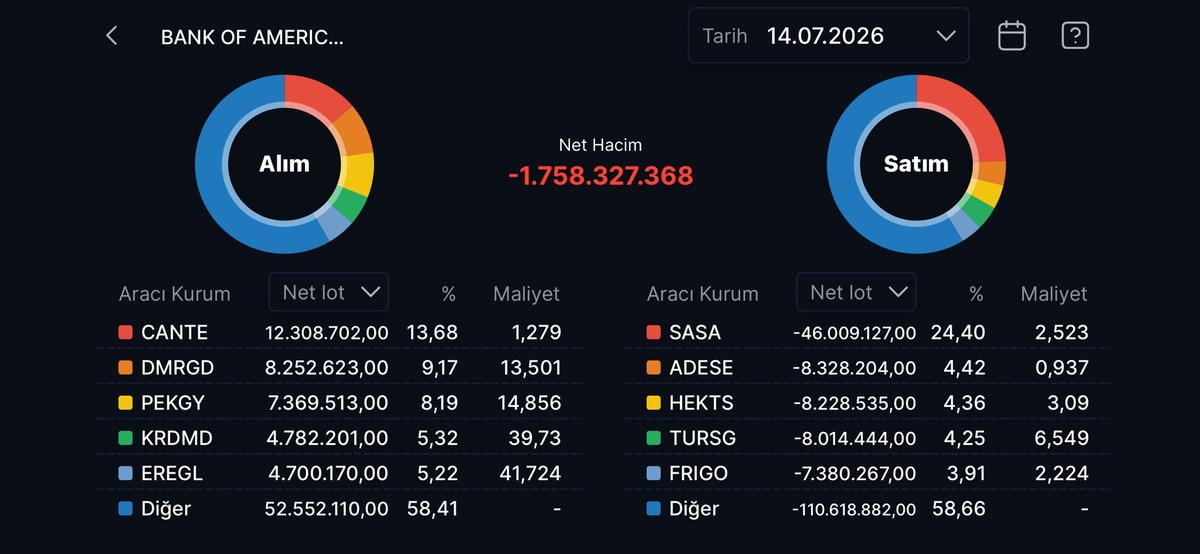Screen dimensions: 1200x554
Task: Expand the Tarih date dropdown
Action: coord(829,36)
